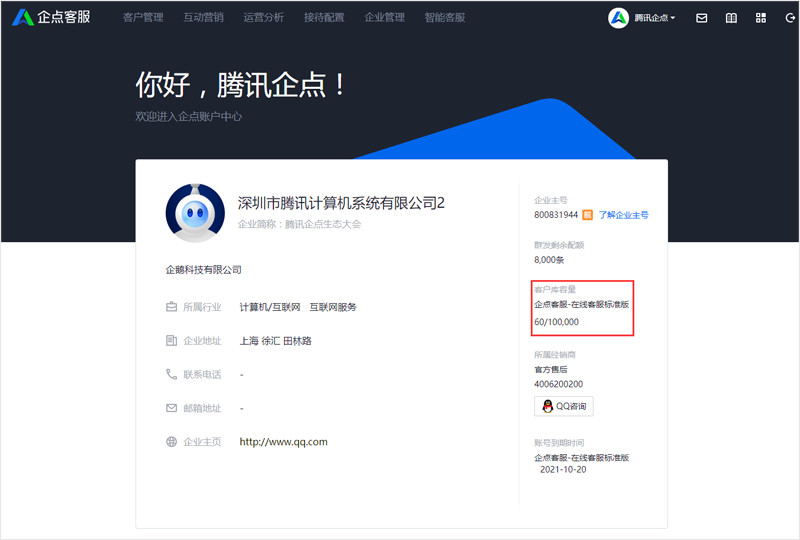The image size is (800, 540).
Task: Open the 互动营销 menu
Action: click(203, 17)
